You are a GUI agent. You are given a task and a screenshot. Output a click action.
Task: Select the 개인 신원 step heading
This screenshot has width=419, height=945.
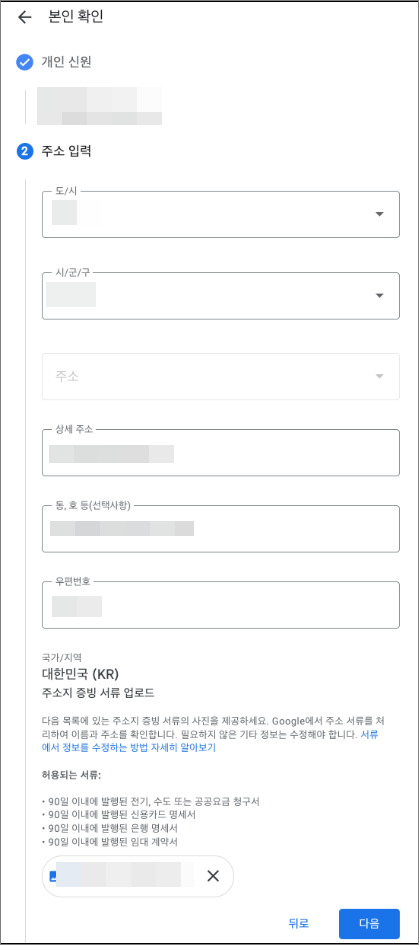(66, 62)
